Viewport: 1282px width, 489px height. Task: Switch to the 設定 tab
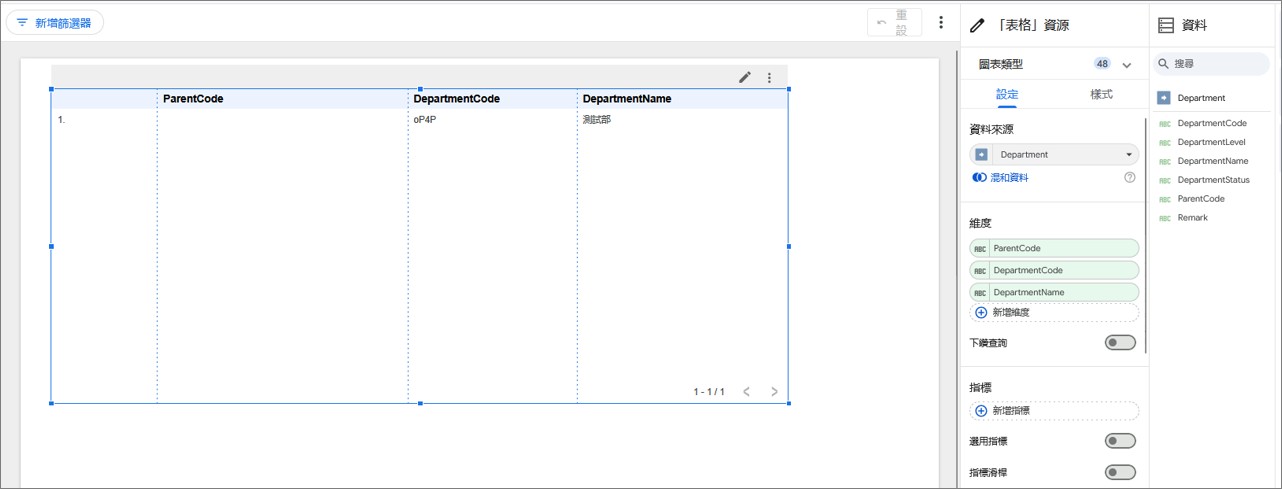[1007, 94]
